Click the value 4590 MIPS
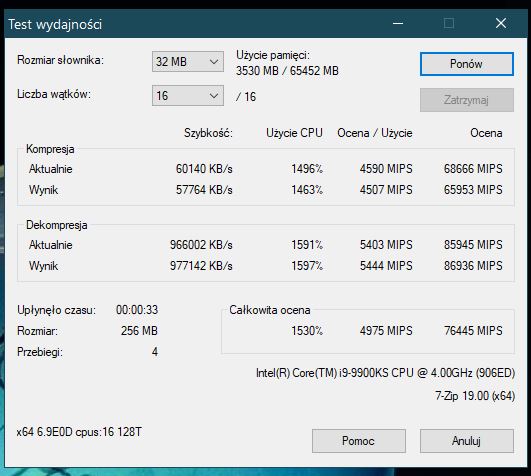531x476 pixels. click(x=386, y=169)
